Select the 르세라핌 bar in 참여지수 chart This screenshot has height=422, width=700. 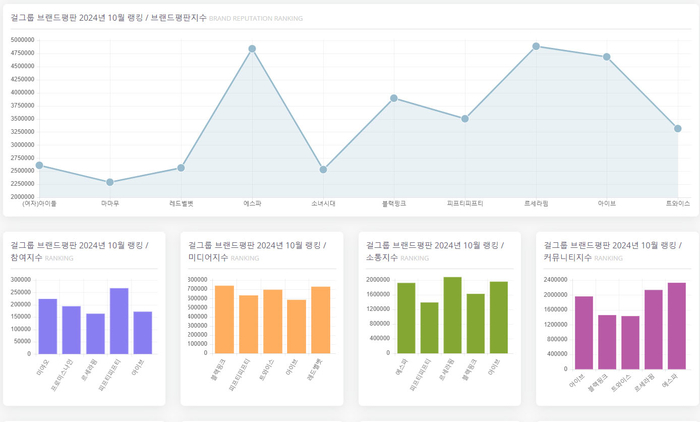coord(96,334)
